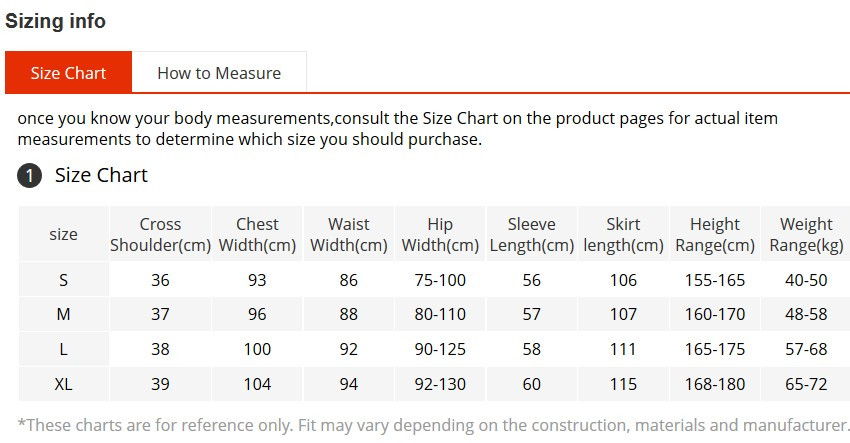Click the 65-72 weight range cell
This screenshot has width=850, height=443.
(x=806, y=384)
